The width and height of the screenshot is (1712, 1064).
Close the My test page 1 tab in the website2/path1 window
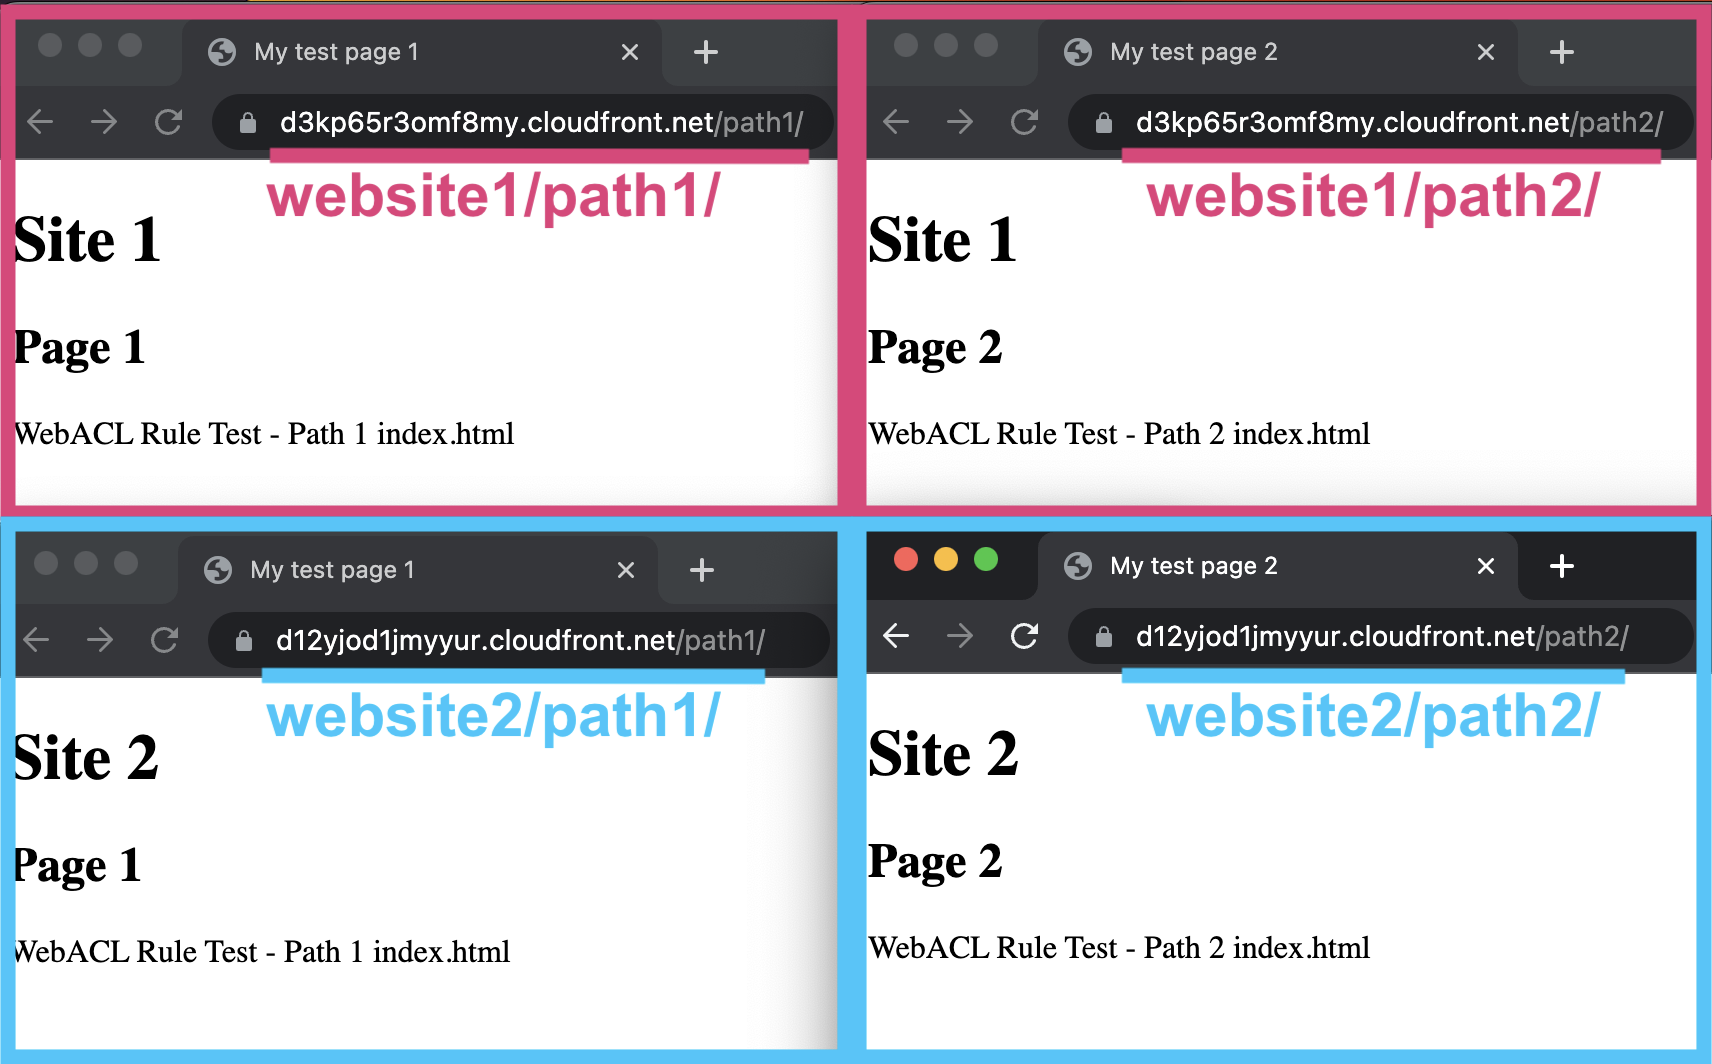click(626, 569)
